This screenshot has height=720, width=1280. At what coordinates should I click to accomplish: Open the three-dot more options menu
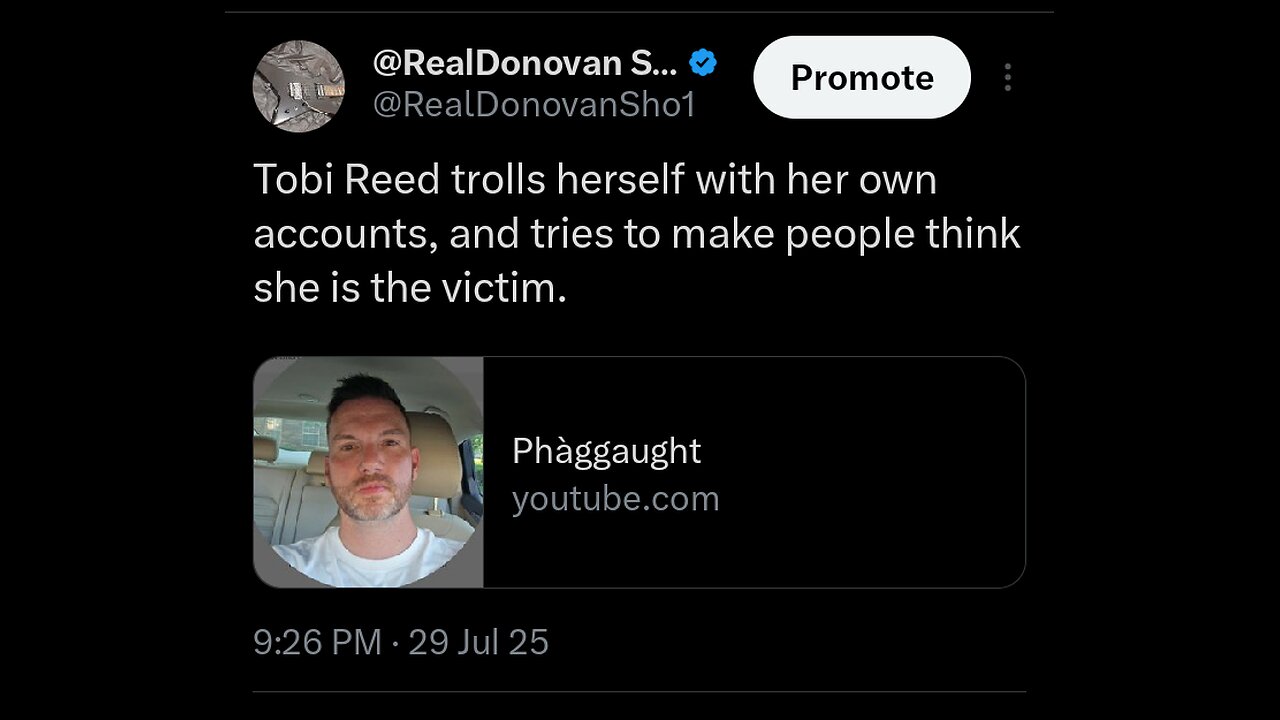[x=1007, y=78]
